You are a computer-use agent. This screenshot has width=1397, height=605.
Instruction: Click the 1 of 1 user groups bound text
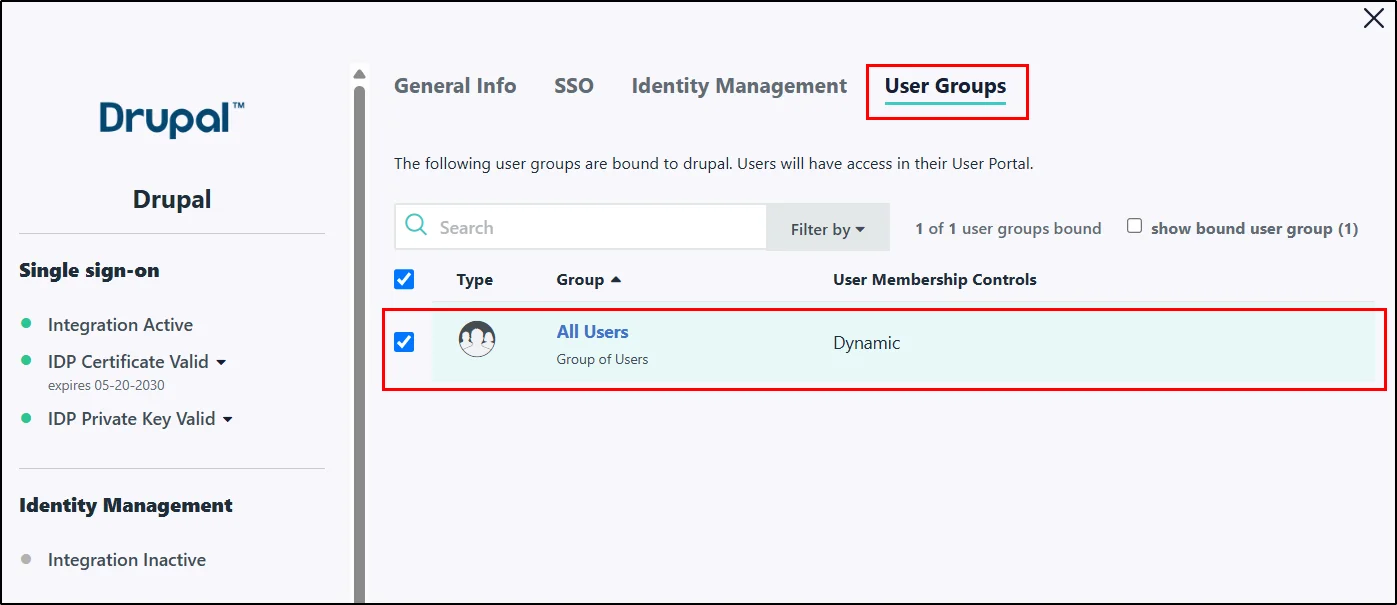point(1008,228)
